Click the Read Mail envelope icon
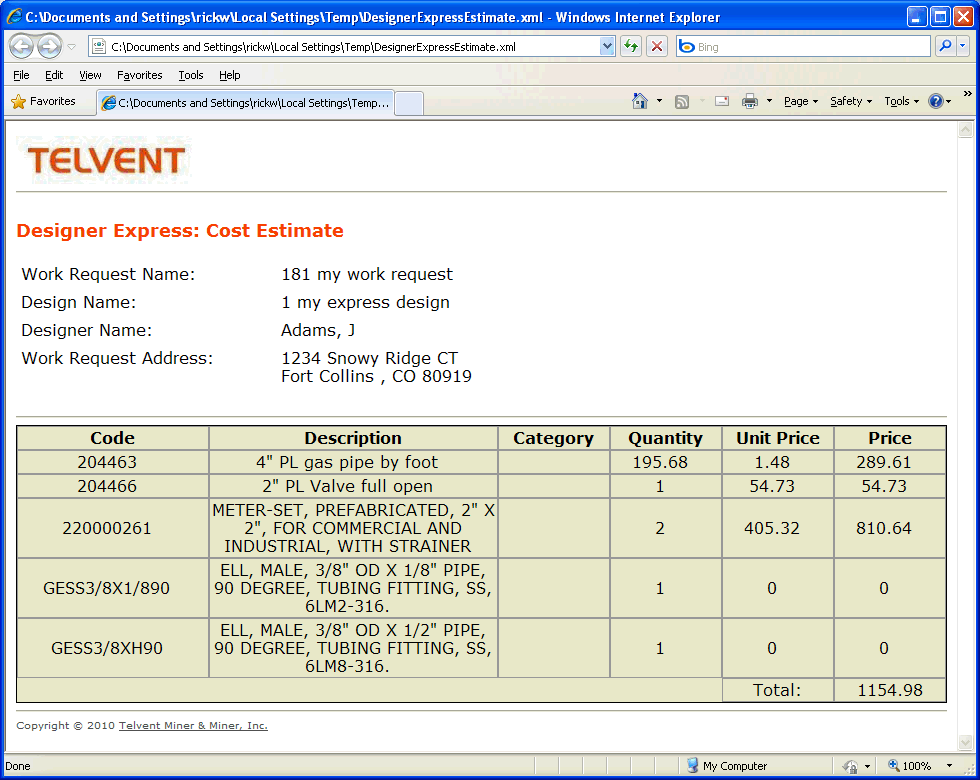980x780 pixels. [722, 101]
